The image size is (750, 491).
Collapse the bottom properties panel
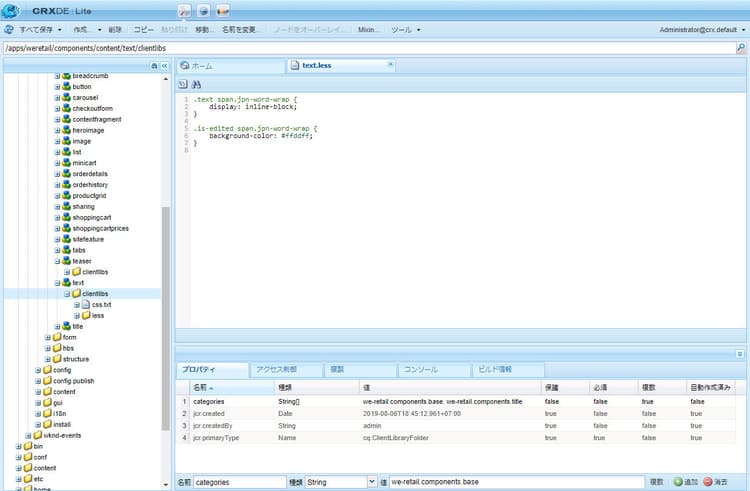[x=740, y=353]
